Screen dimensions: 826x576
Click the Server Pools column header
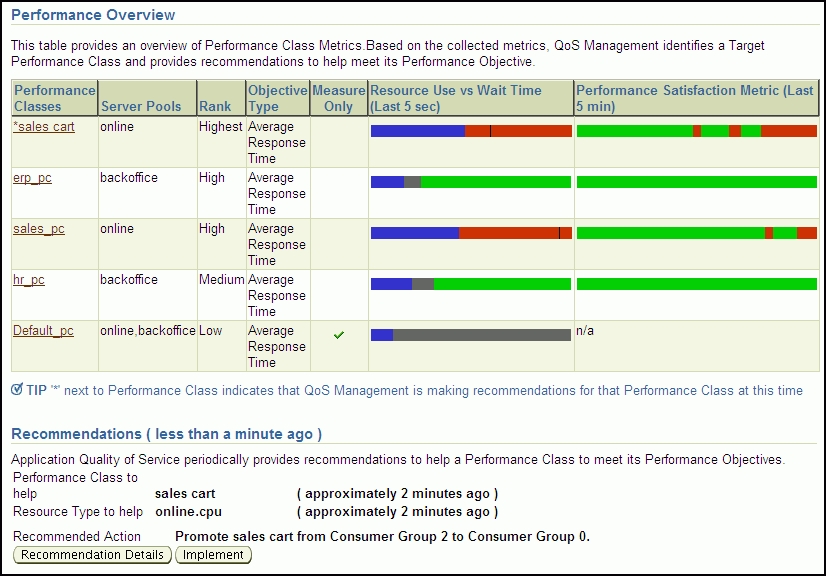pos(141,106)
